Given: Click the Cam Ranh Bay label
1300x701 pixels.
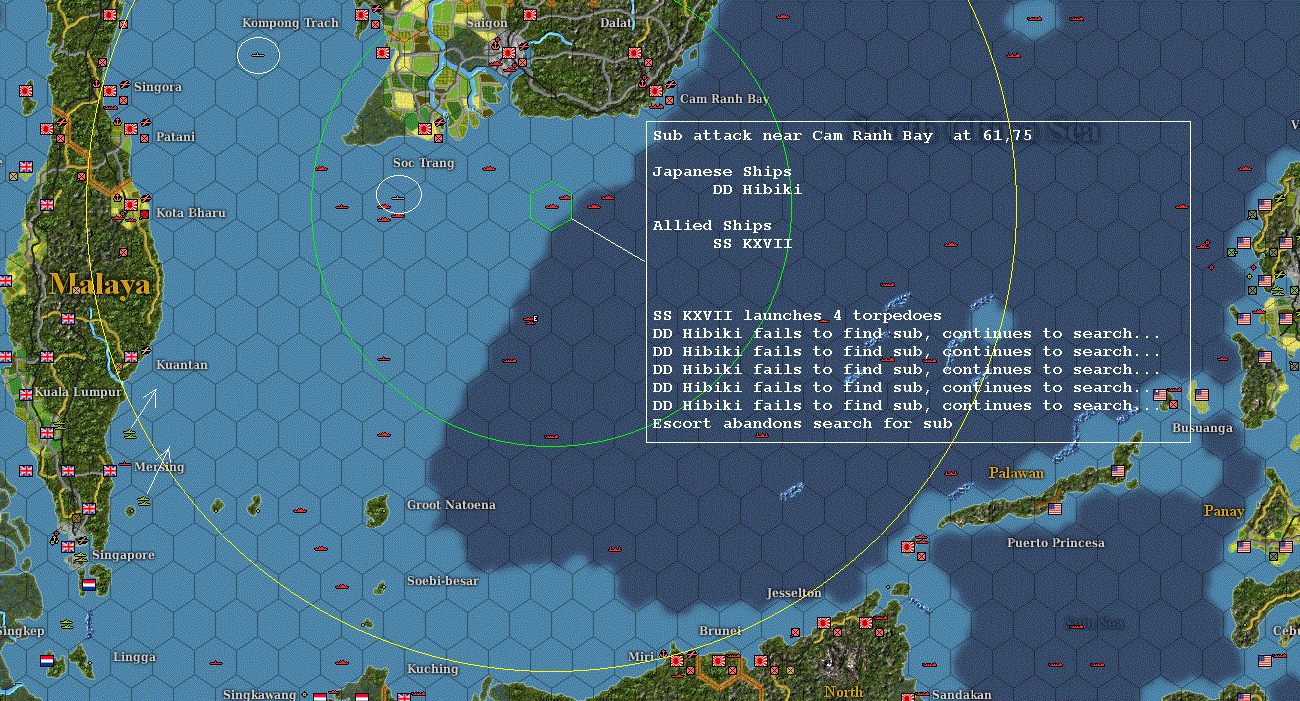Looking at the screenshot, I should pyautogui.click(x=724, y=99).
